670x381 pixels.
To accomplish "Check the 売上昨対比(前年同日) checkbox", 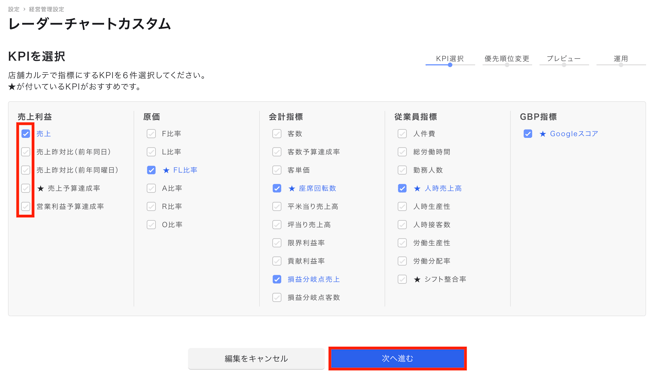I will [26, 152].
